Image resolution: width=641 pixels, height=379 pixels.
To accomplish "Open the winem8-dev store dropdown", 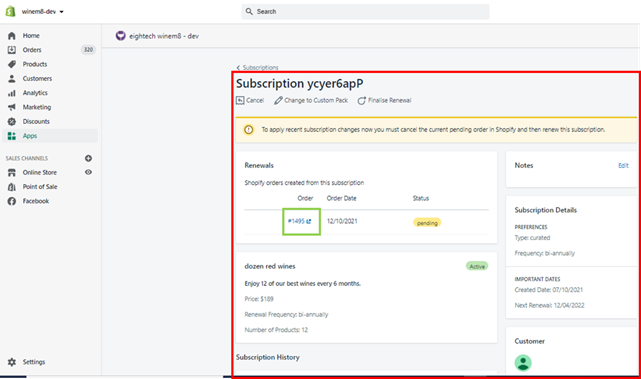I will [43, 12].
